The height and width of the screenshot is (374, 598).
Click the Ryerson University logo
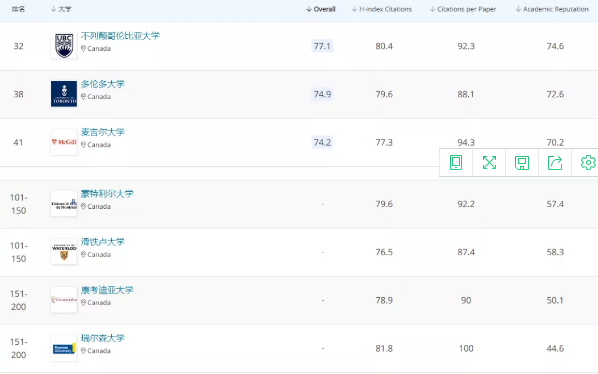pyautogui.click(x=64, y=348)
